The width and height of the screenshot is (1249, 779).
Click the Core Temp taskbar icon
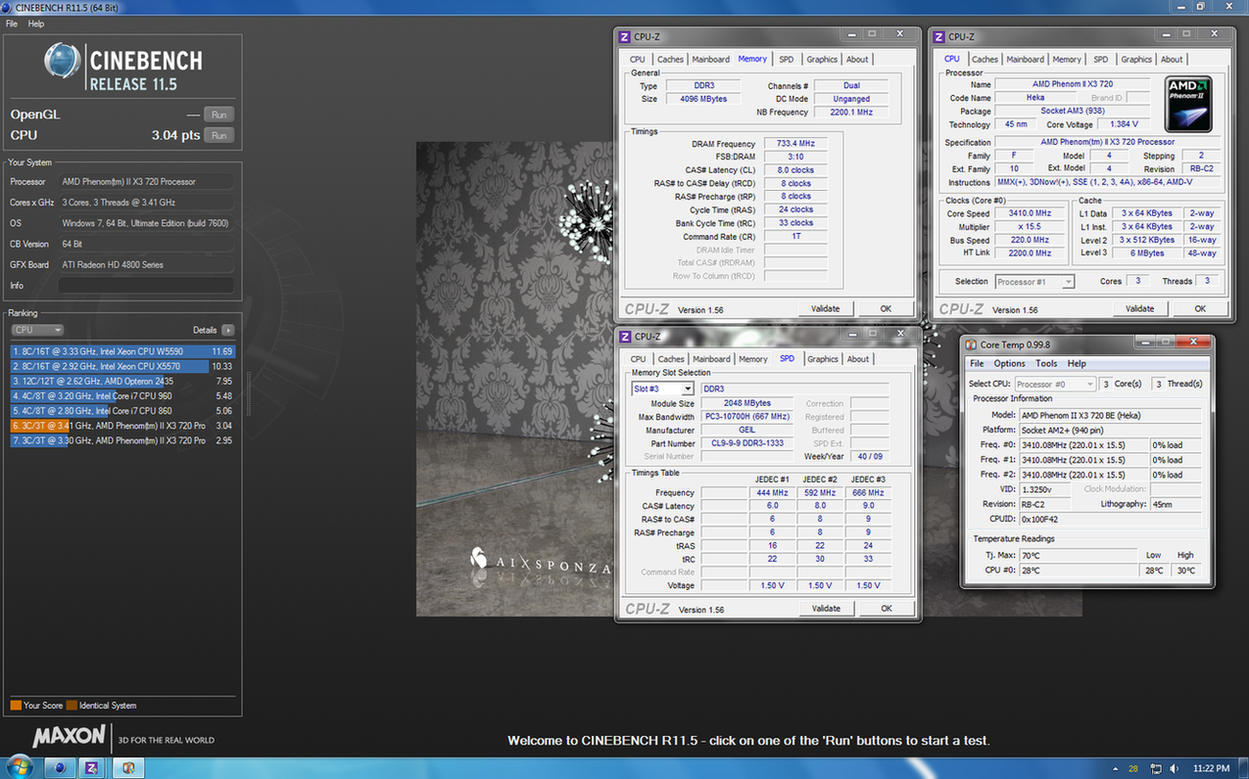[127, 768]
